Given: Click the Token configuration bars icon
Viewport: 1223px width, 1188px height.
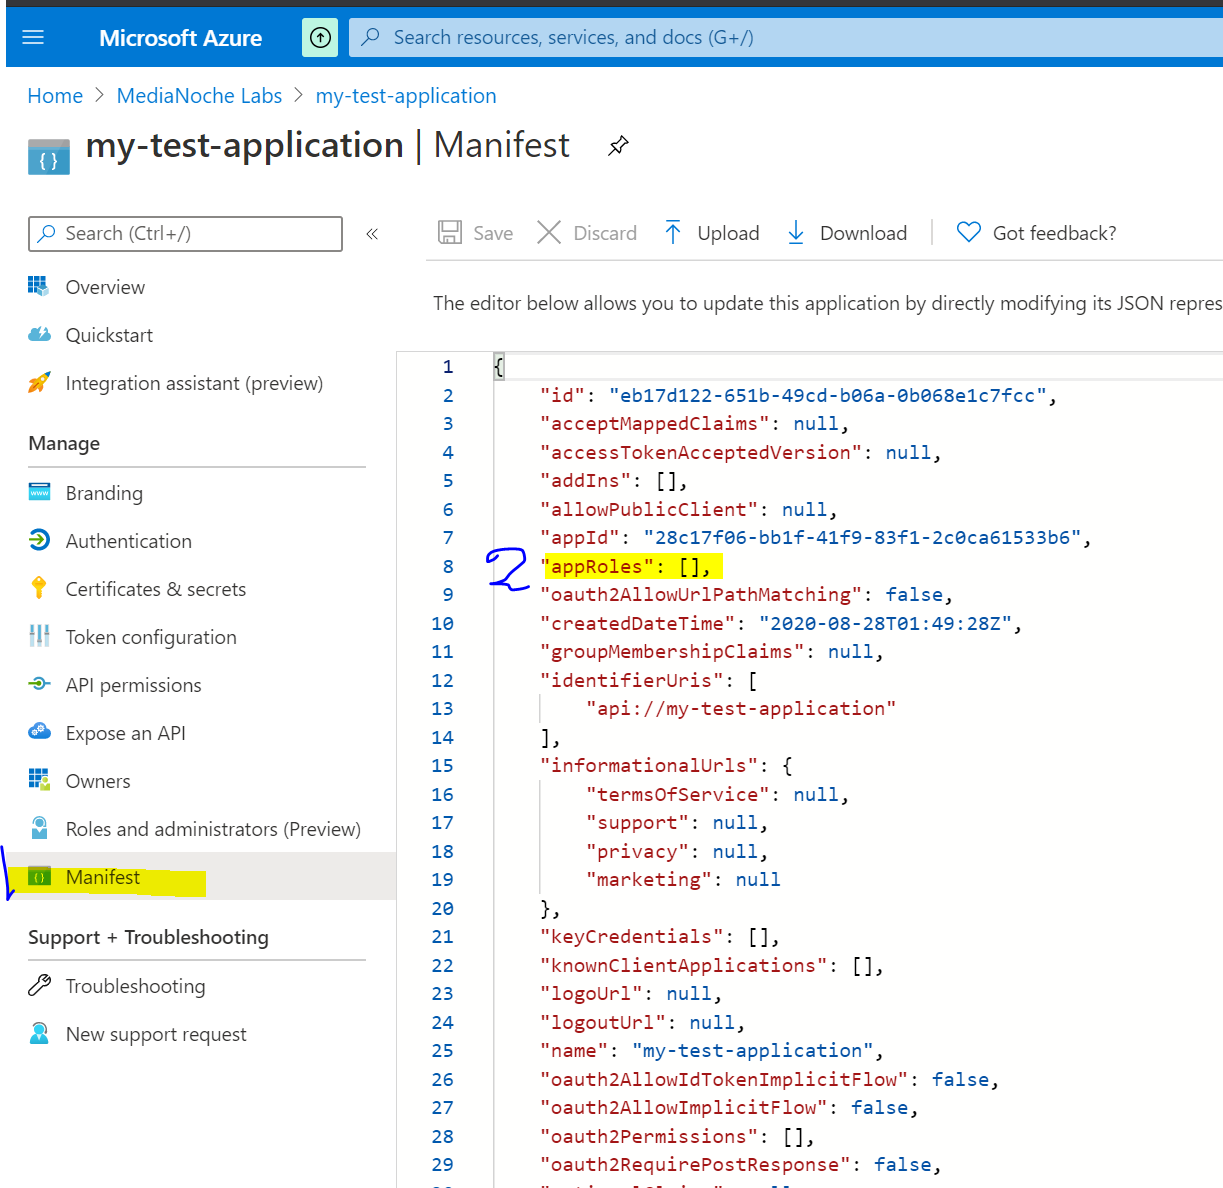Looking at the screenshot, I should click(39, 637).
